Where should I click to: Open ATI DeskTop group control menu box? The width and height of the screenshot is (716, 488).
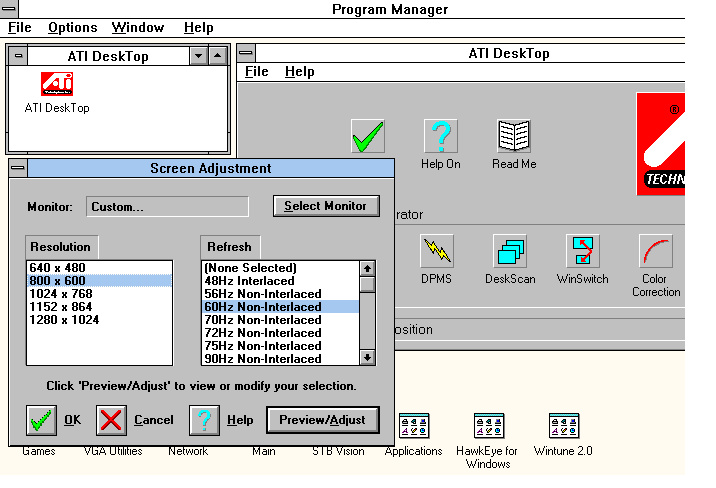click(x=19, y=56)
